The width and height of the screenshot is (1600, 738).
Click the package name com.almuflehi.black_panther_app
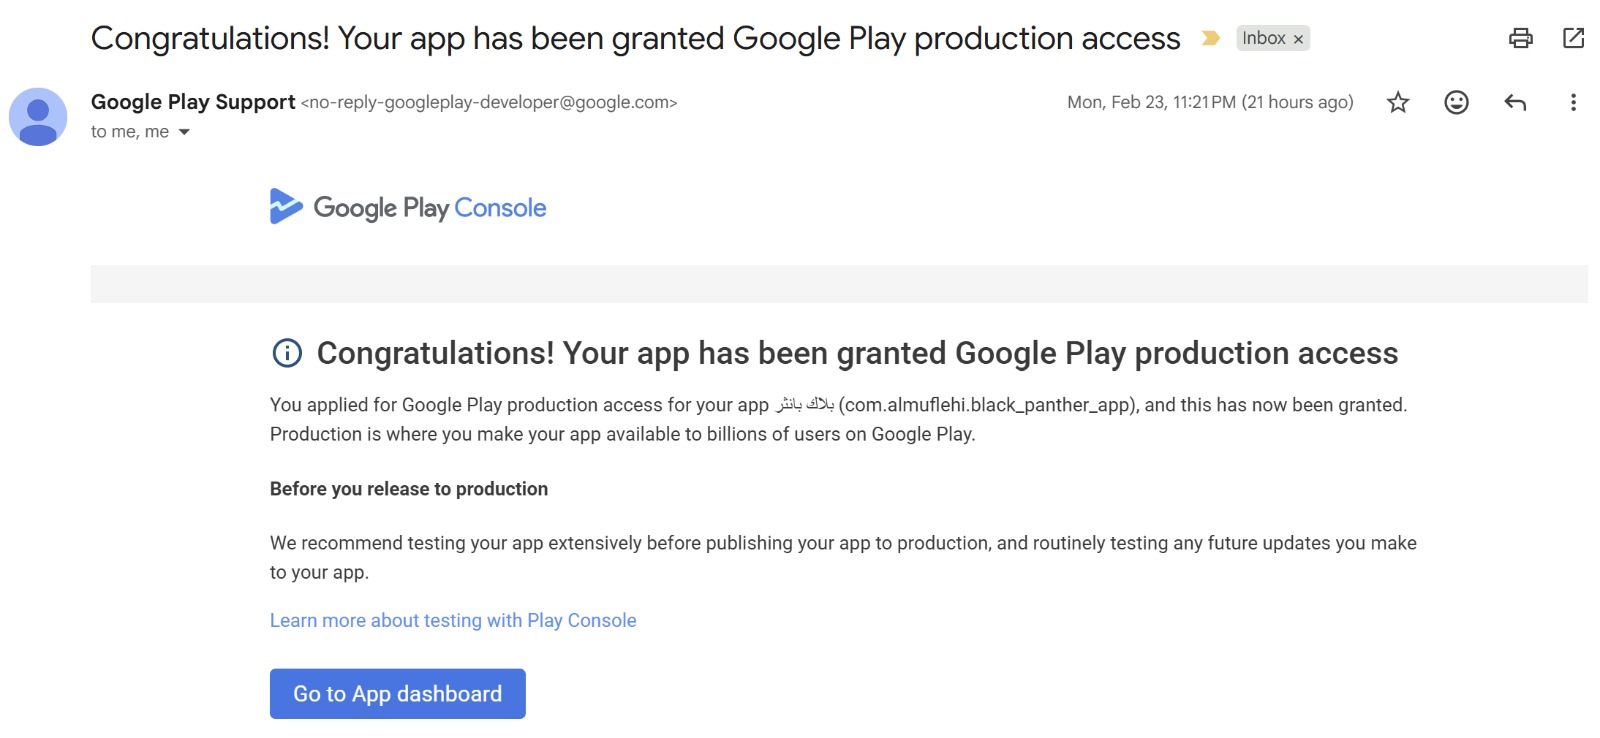[x=987, y=405]
